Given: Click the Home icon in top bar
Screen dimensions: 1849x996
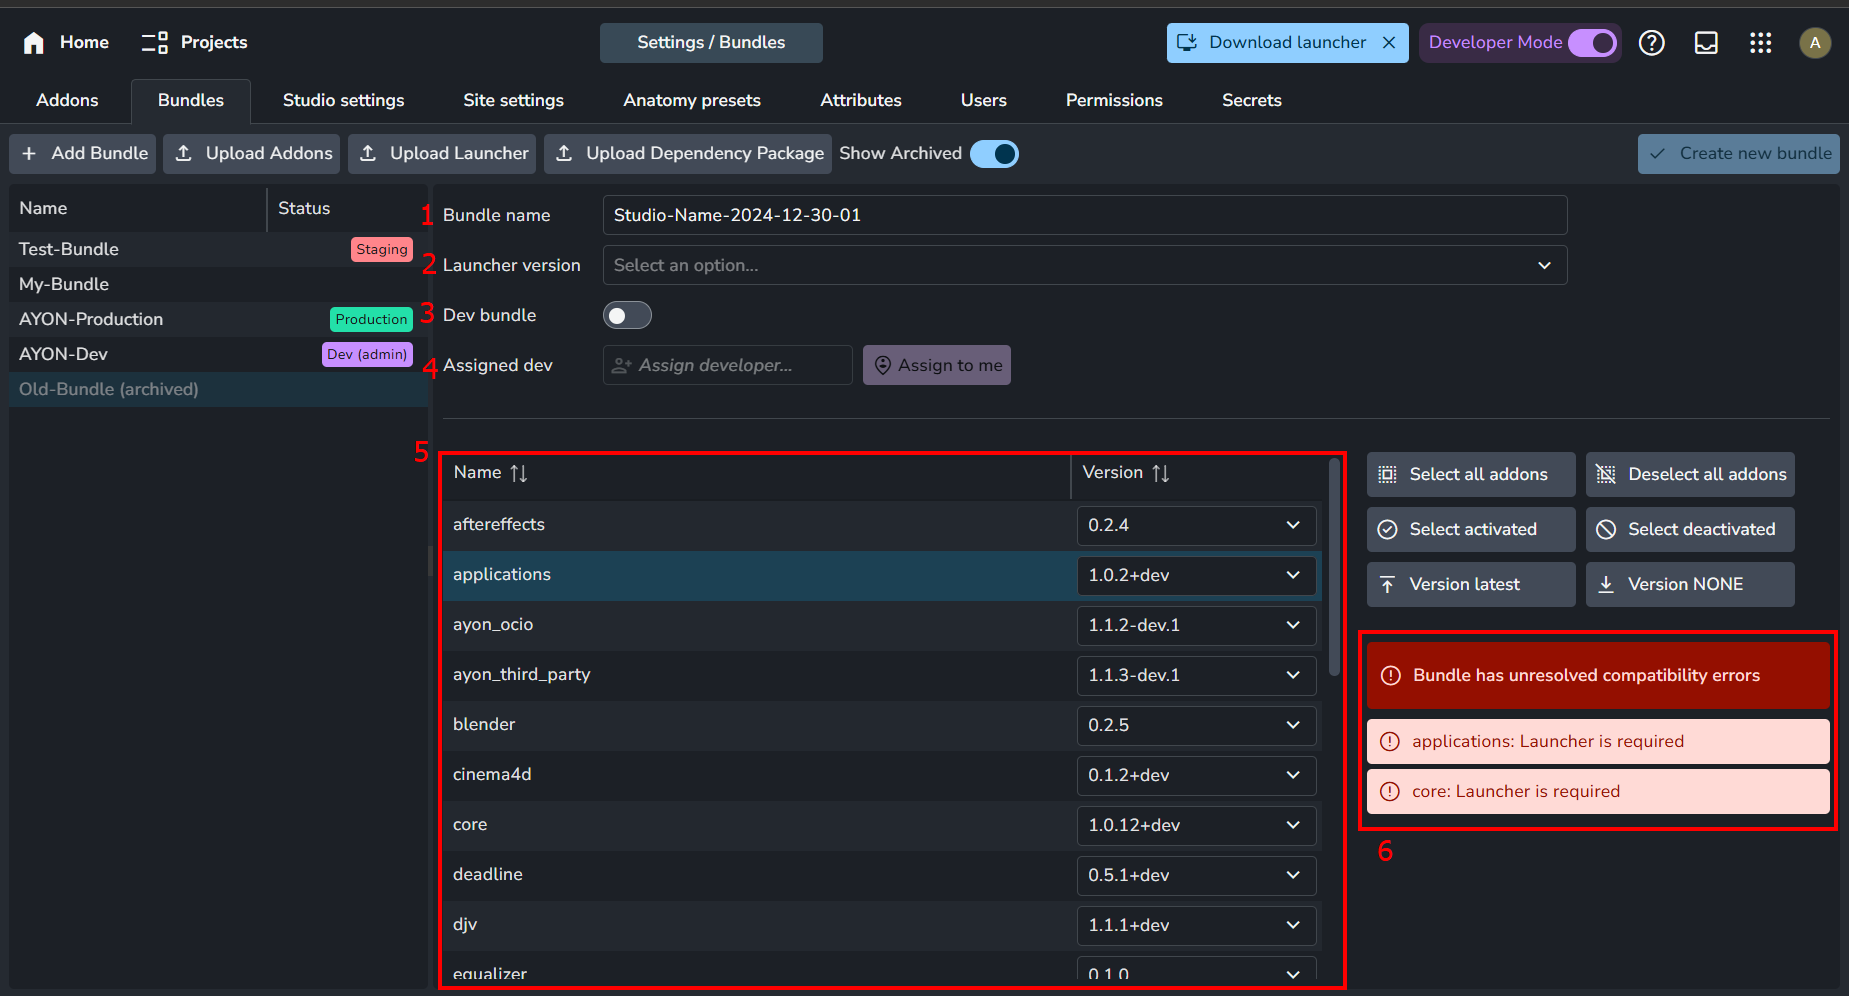Looking at the screenshot, I should click(34, 42).
